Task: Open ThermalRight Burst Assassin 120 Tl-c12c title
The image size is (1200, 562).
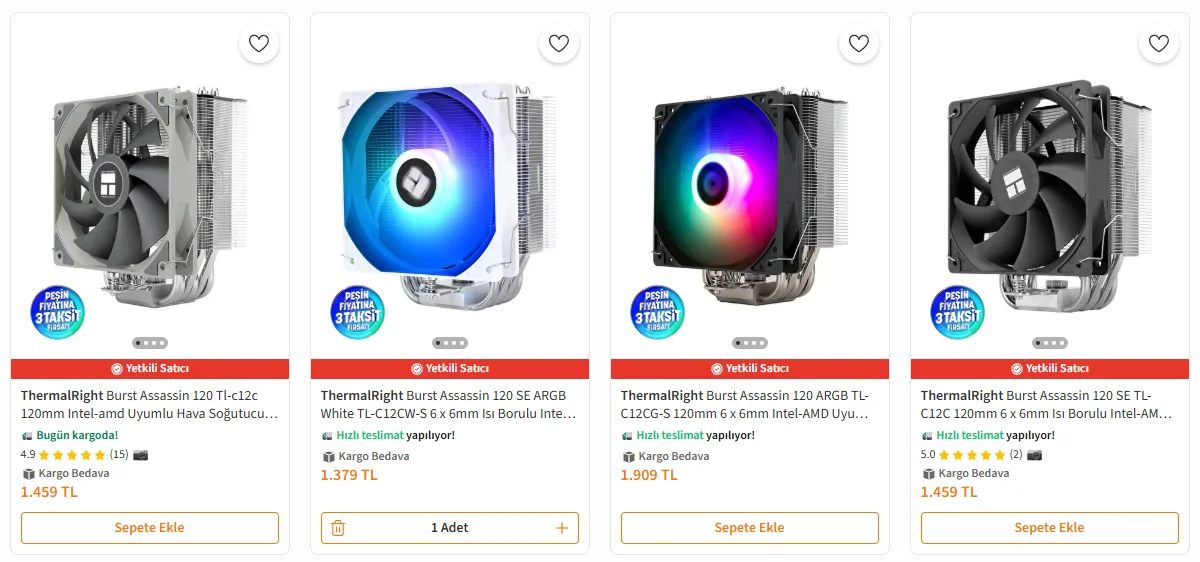Action: (x=149, y=404)
